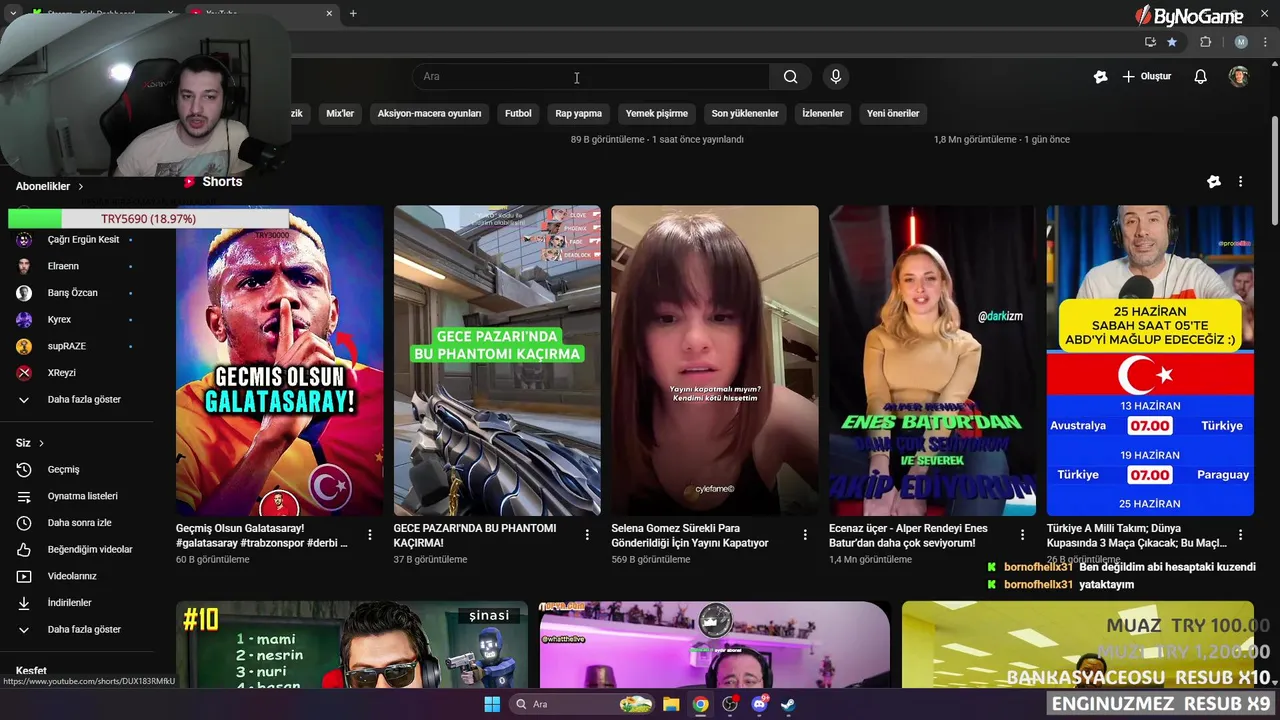Image resolution: width=1280 pixels, height=720 pixels.
Task: Select the Yeni öneriler chip
Action: click(x=893, y=113)
